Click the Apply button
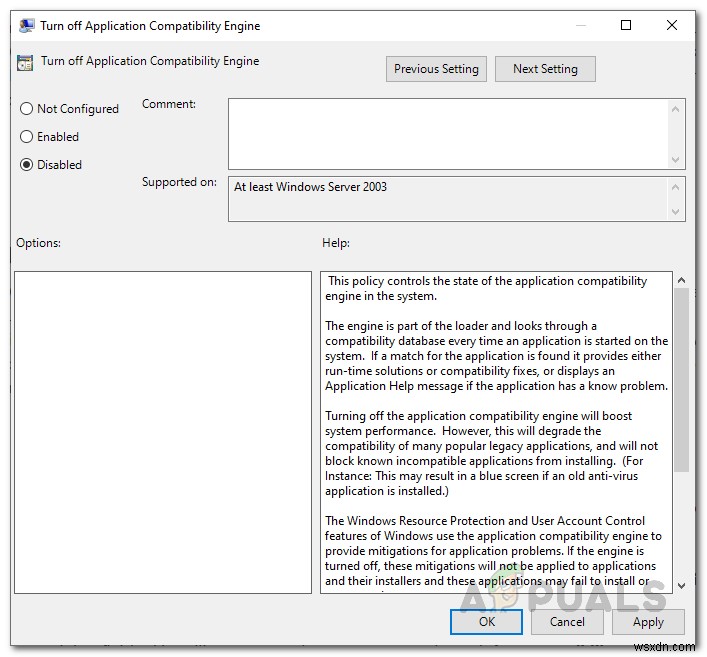Viewport: 707px width, 657px height. [648, 622]
